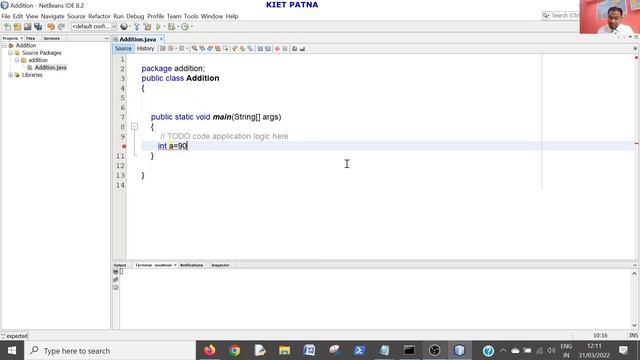The image size is (640, 360).
Task: Open Firefox from the taskbar
Action: coord(210,350)
